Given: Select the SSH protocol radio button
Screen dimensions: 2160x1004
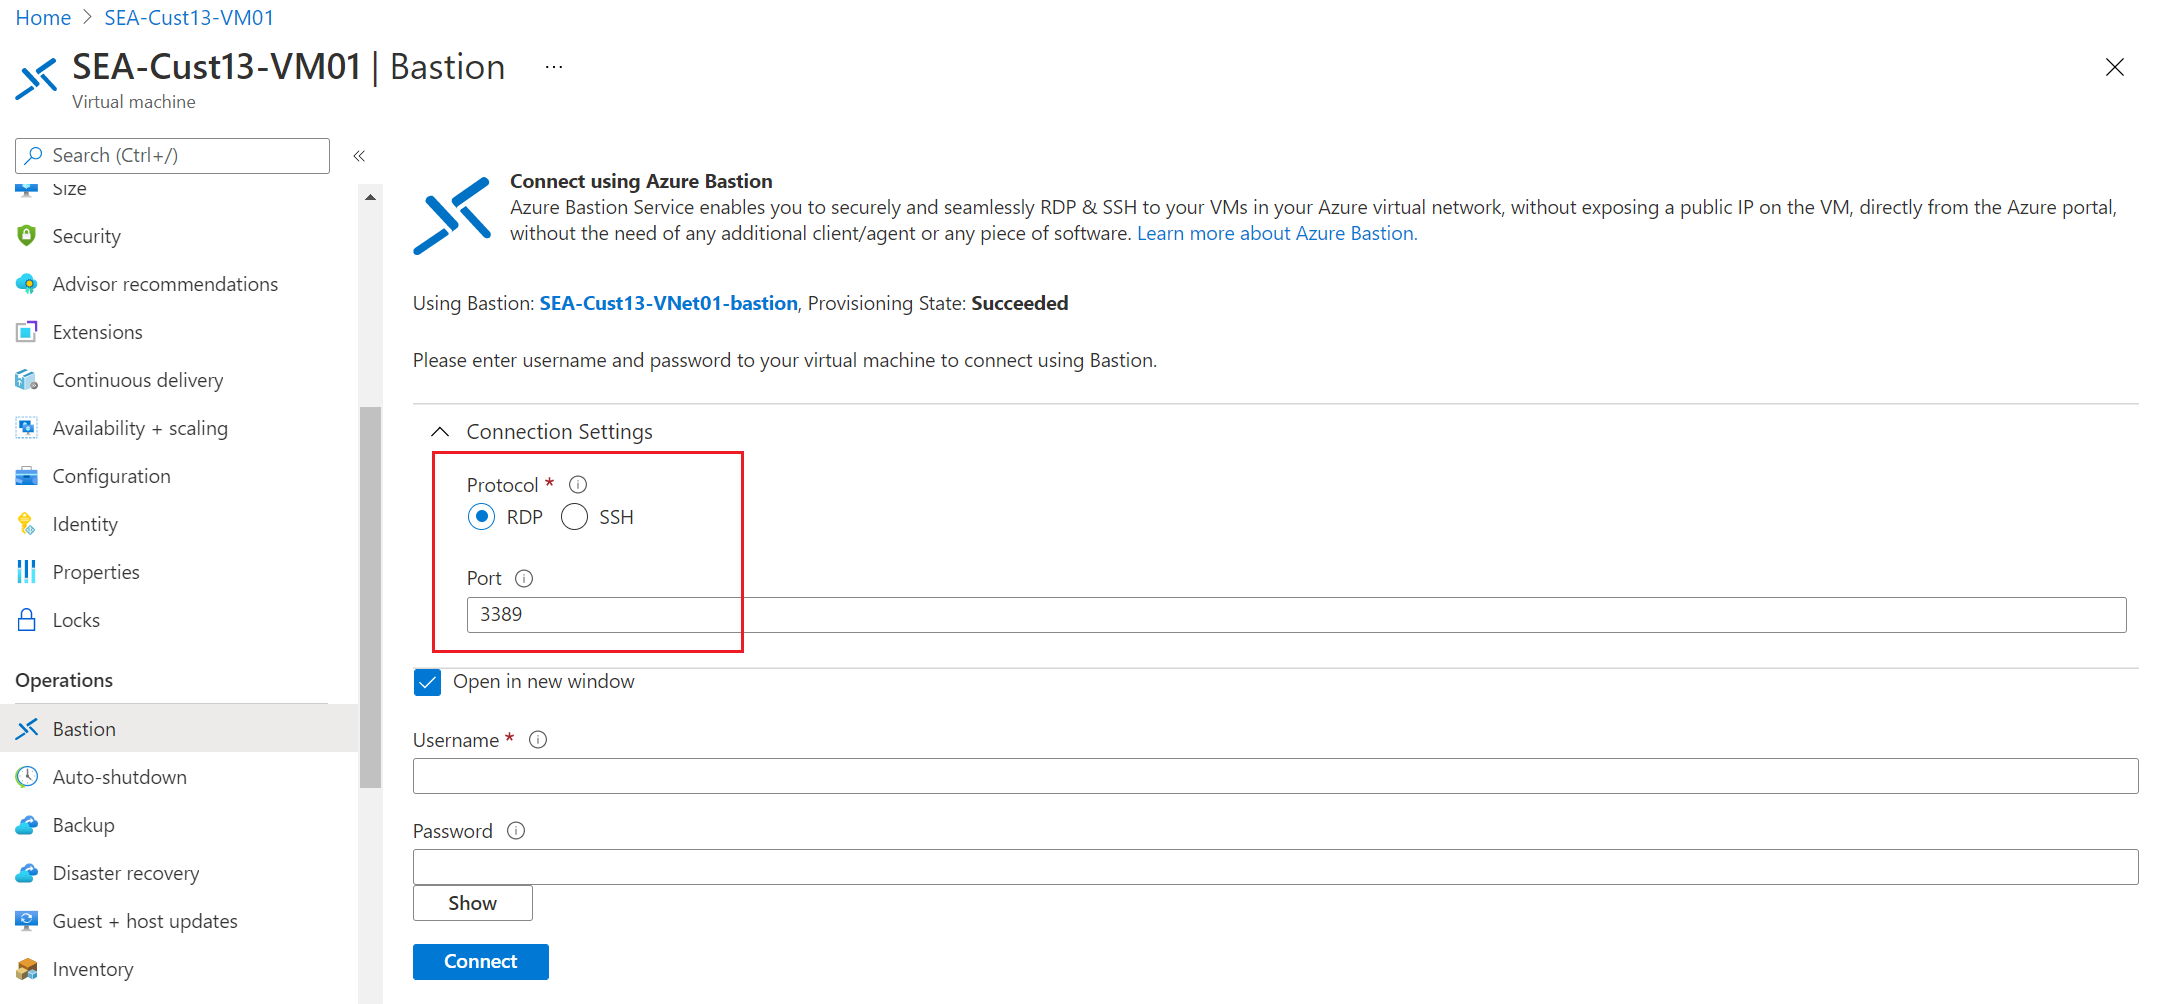Looking at the screenshot, I should point(574,517).
